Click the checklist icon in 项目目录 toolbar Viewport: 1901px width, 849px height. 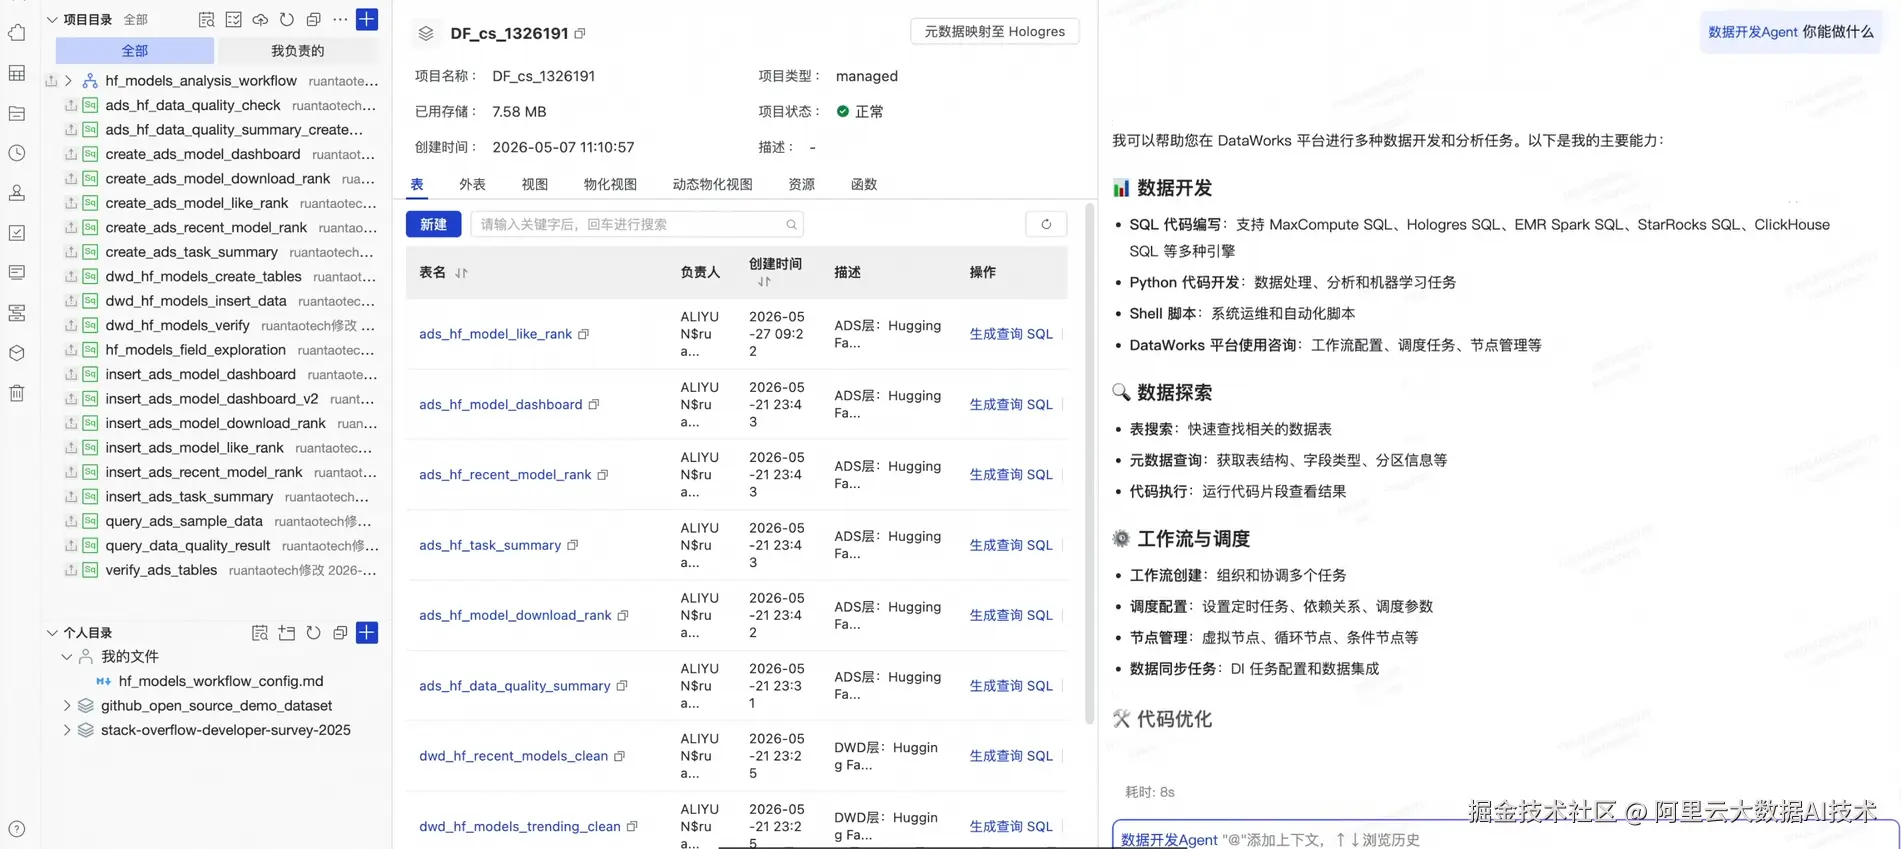click(234, 19)
